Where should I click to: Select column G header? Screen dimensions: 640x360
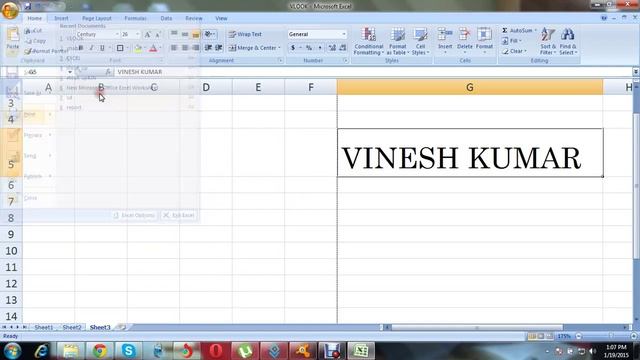click(x=470, y=87)
